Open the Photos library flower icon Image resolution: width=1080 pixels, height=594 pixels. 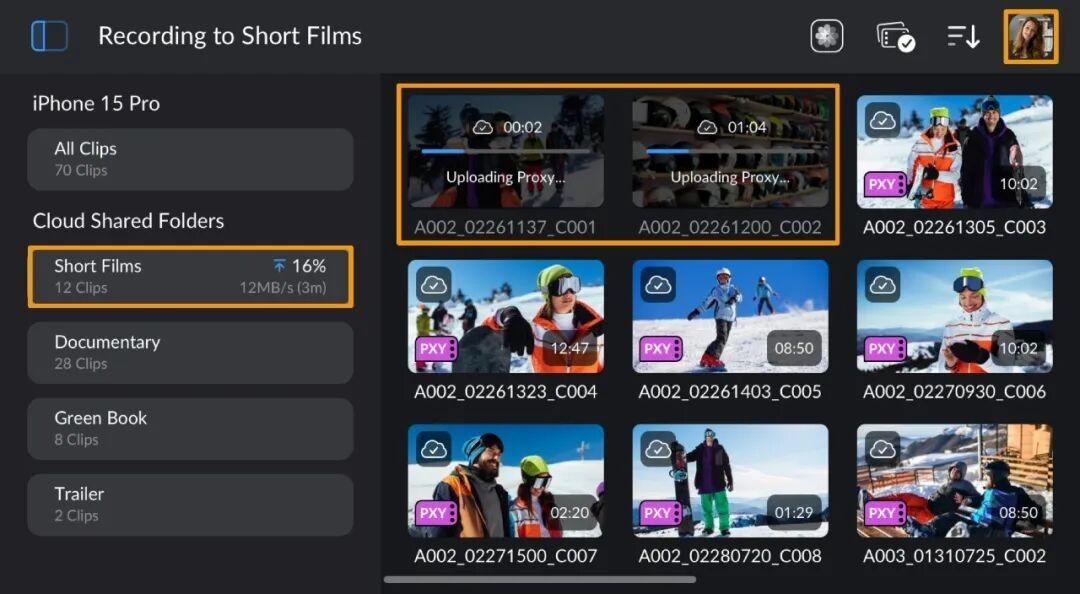827,36
